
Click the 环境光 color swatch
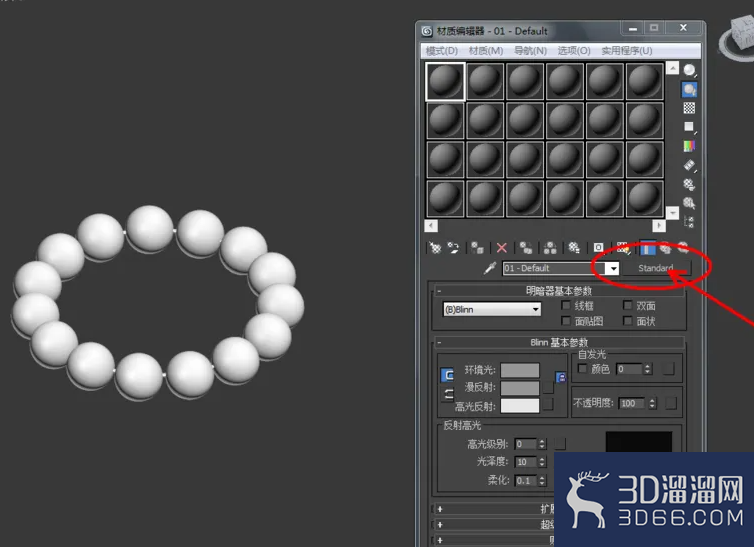click(520, 370)
